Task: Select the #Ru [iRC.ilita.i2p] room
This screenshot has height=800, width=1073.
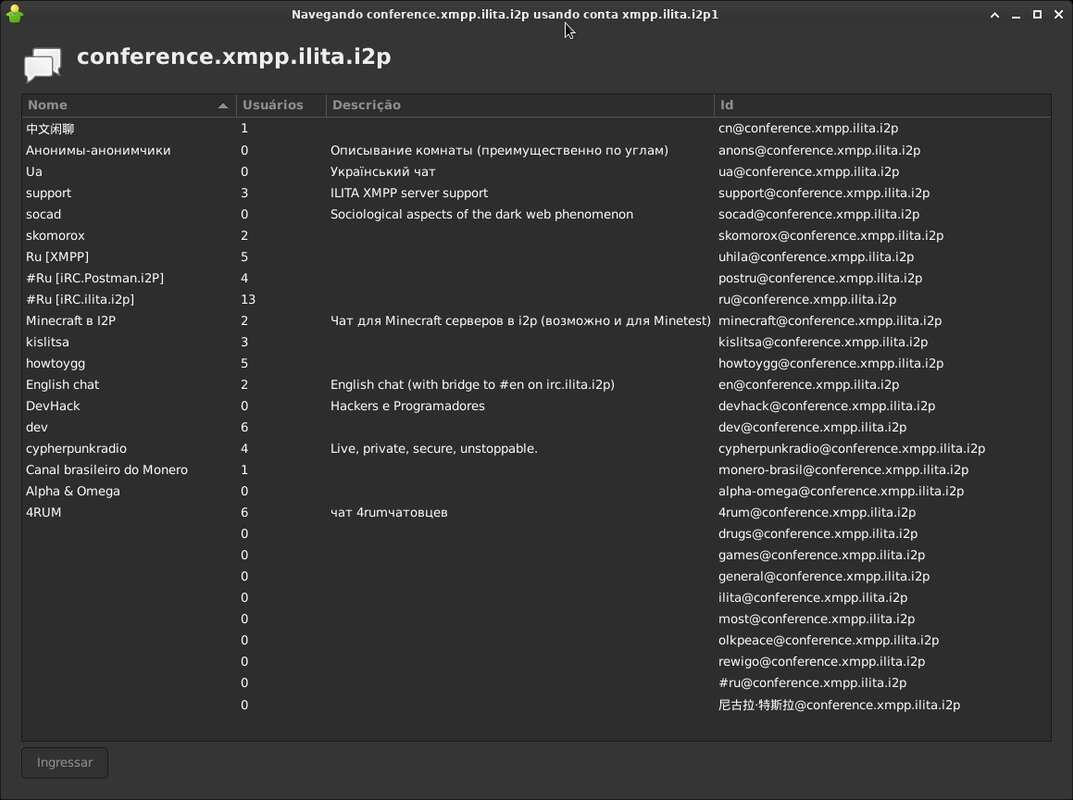Action: click(x=536, y=299)
